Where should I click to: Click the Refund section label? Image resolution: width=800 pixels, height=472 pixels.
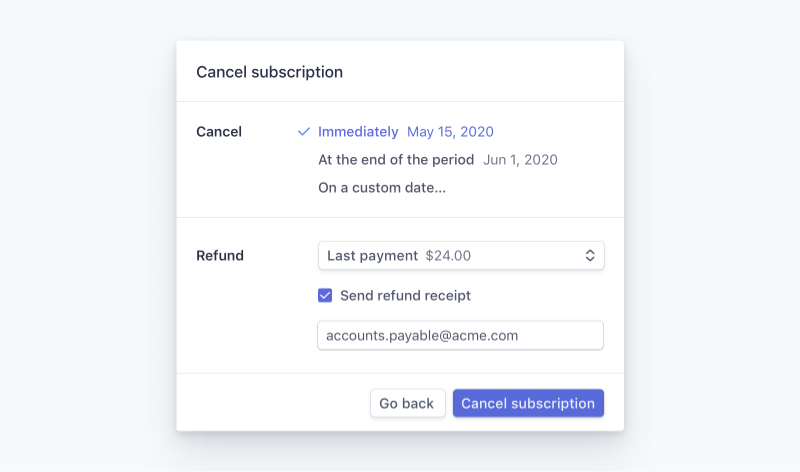[220, 256]
